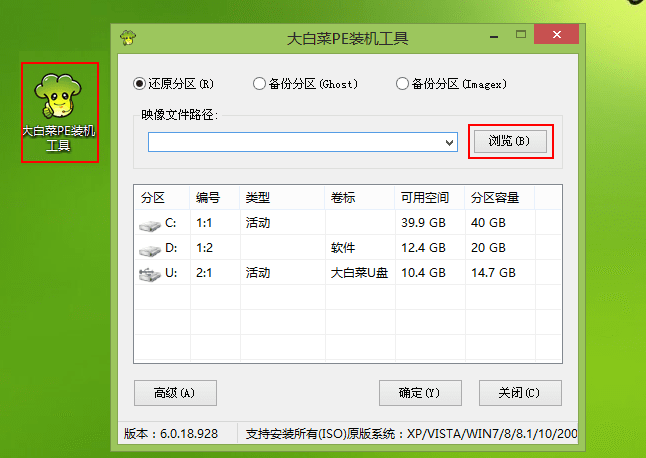Click the 大白菜U盘 volume label cell
This screenshot has width=646, height=458.
tap(359, 273)
